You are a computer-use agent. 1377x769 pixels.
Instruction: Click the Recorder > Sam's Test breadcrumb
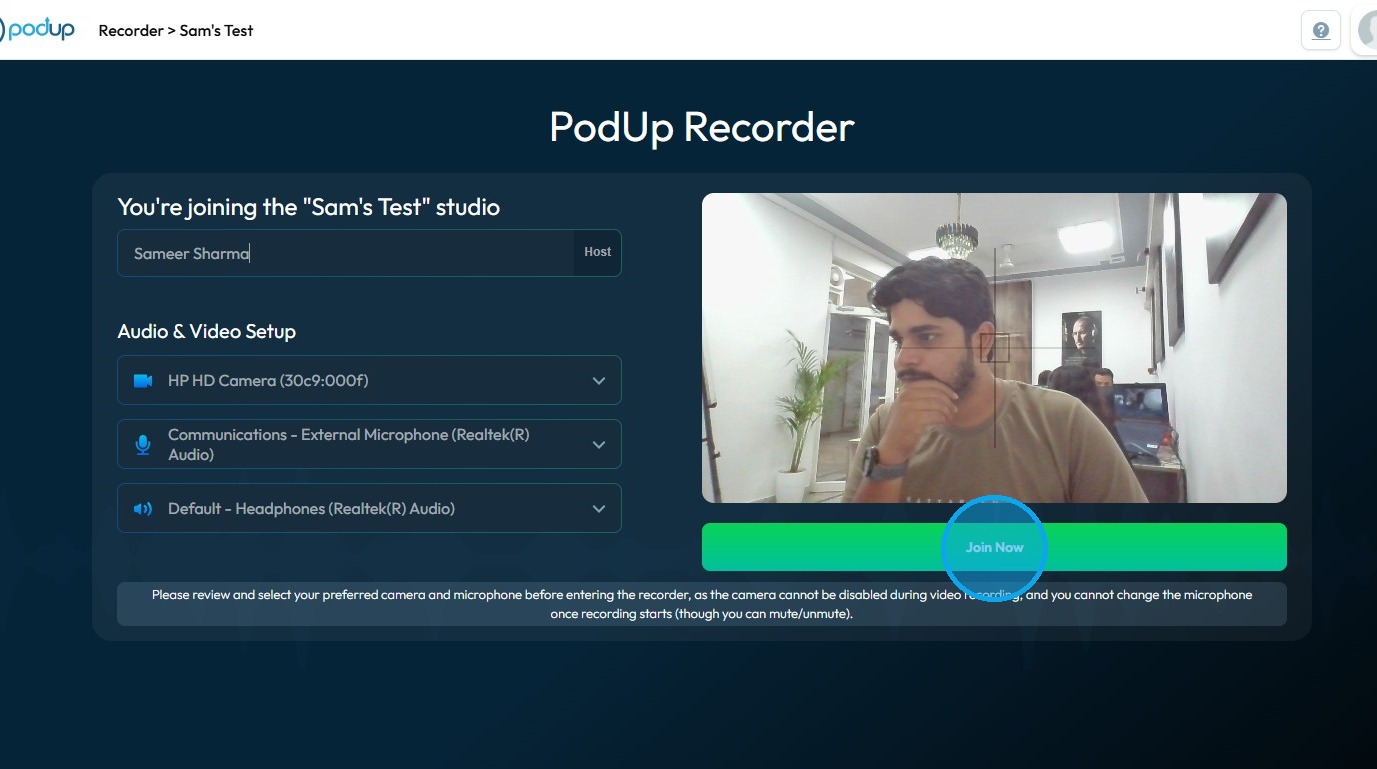176,30
